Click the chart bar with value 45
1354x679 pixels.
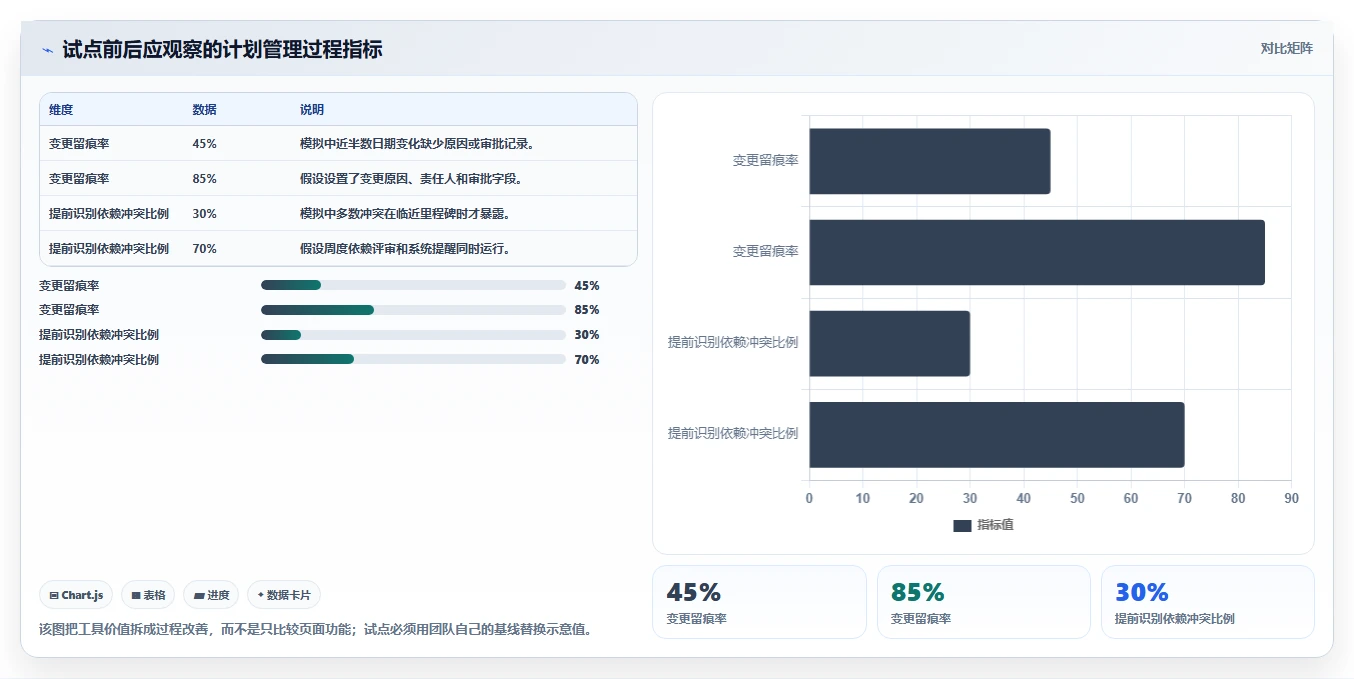930,161
